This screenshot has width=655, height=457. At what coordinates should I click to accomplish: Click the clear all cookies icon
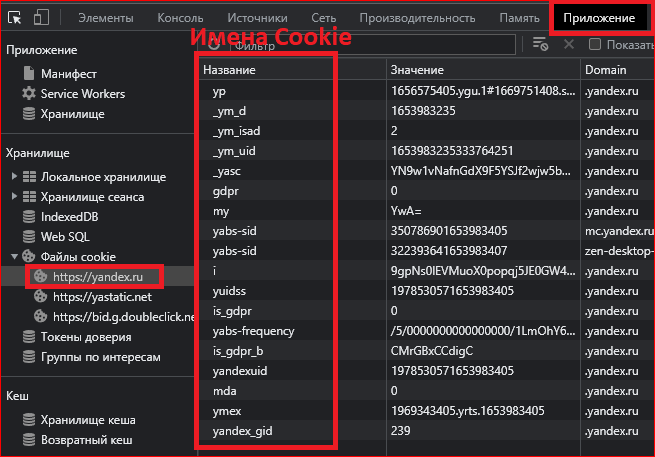tap(540, 44)
